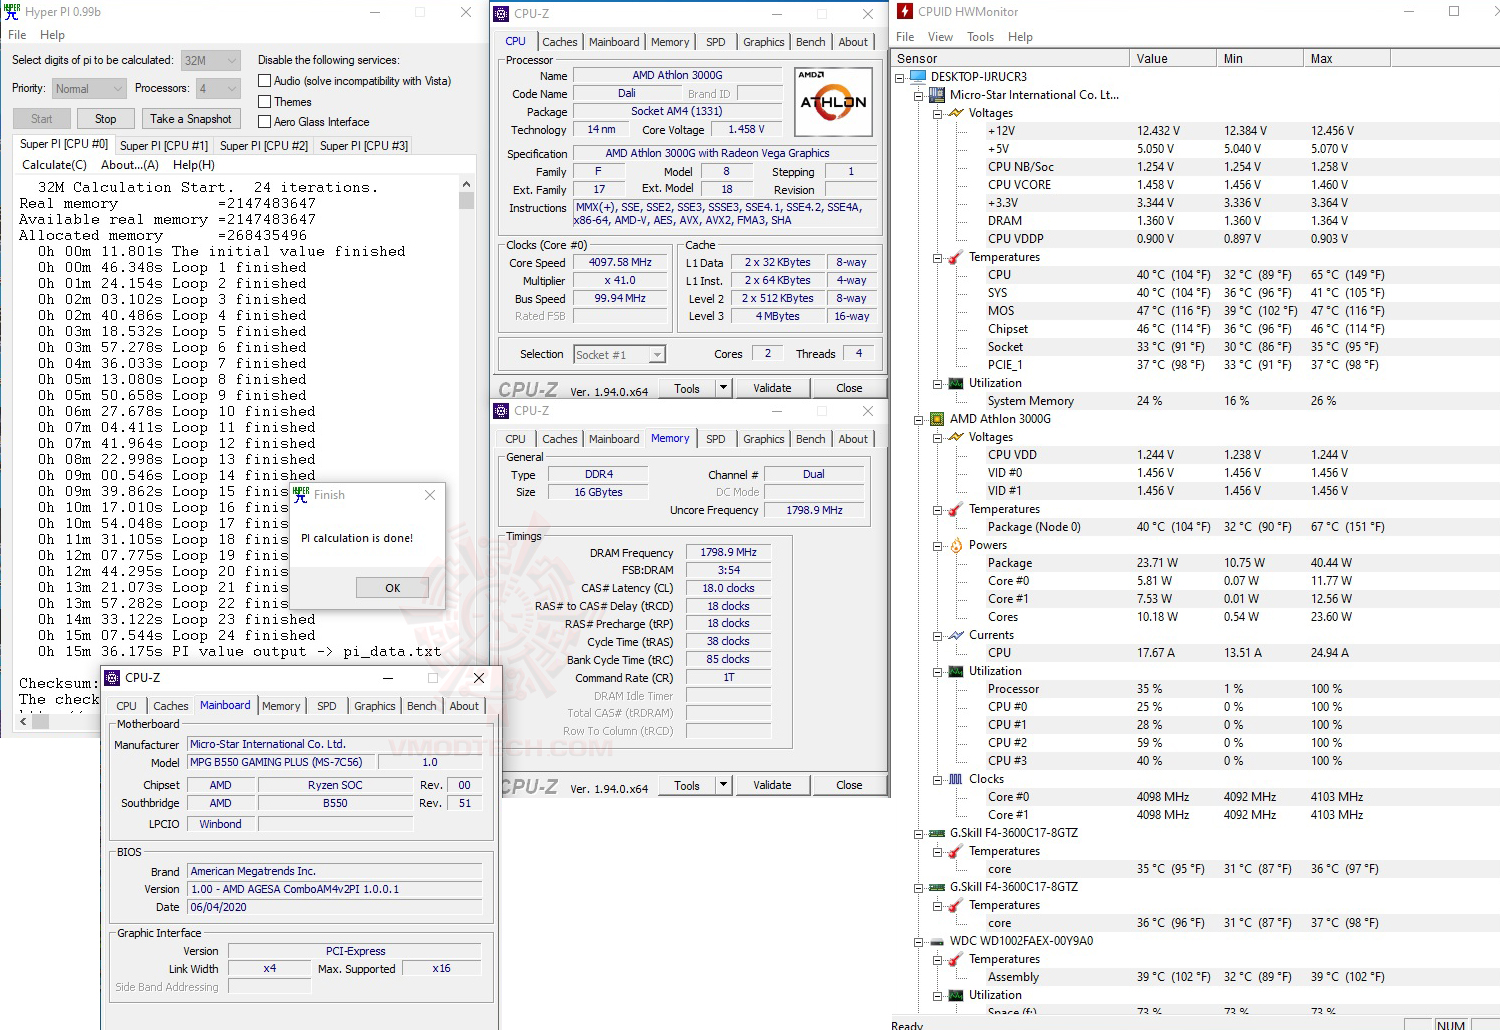Click the Voltages icon above the +12V row
The height and width of the screenshot is (1030, 1500).
pos(956,113)
